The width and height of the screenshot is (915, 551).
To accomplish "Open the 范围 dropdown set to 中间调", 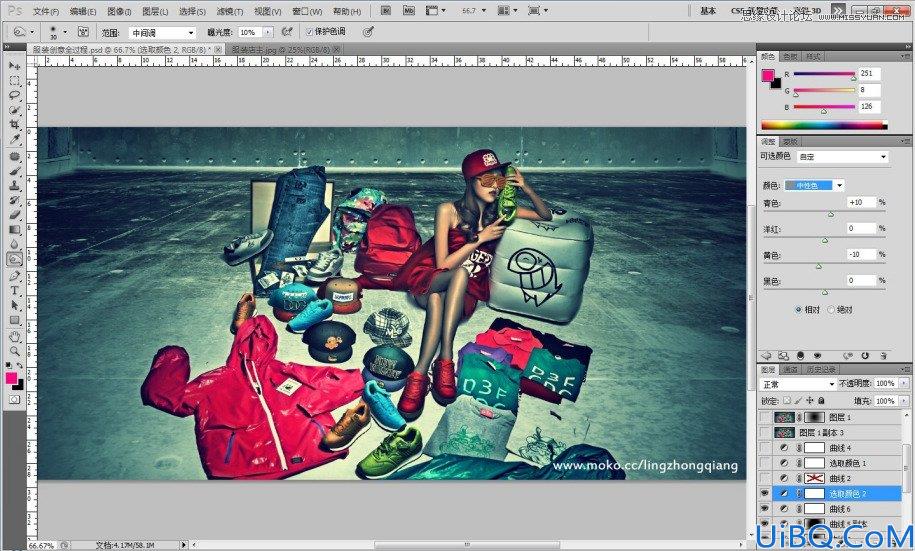I will click(162, 33).
